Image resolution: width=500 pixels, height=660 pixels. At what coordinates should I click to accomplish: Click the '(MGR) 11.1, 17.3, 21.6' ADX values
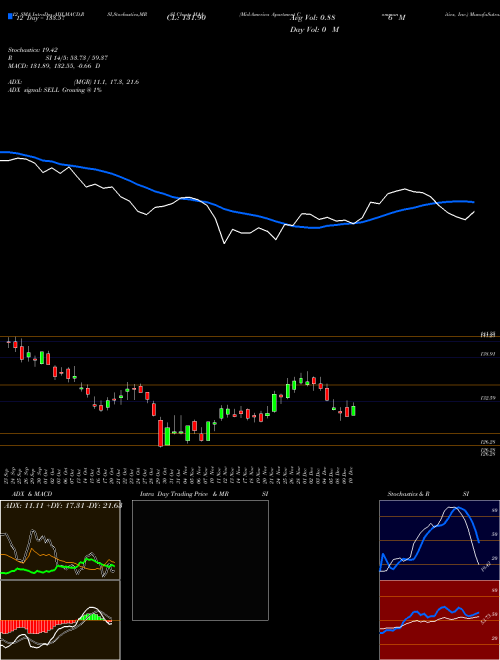click(106, 82)
